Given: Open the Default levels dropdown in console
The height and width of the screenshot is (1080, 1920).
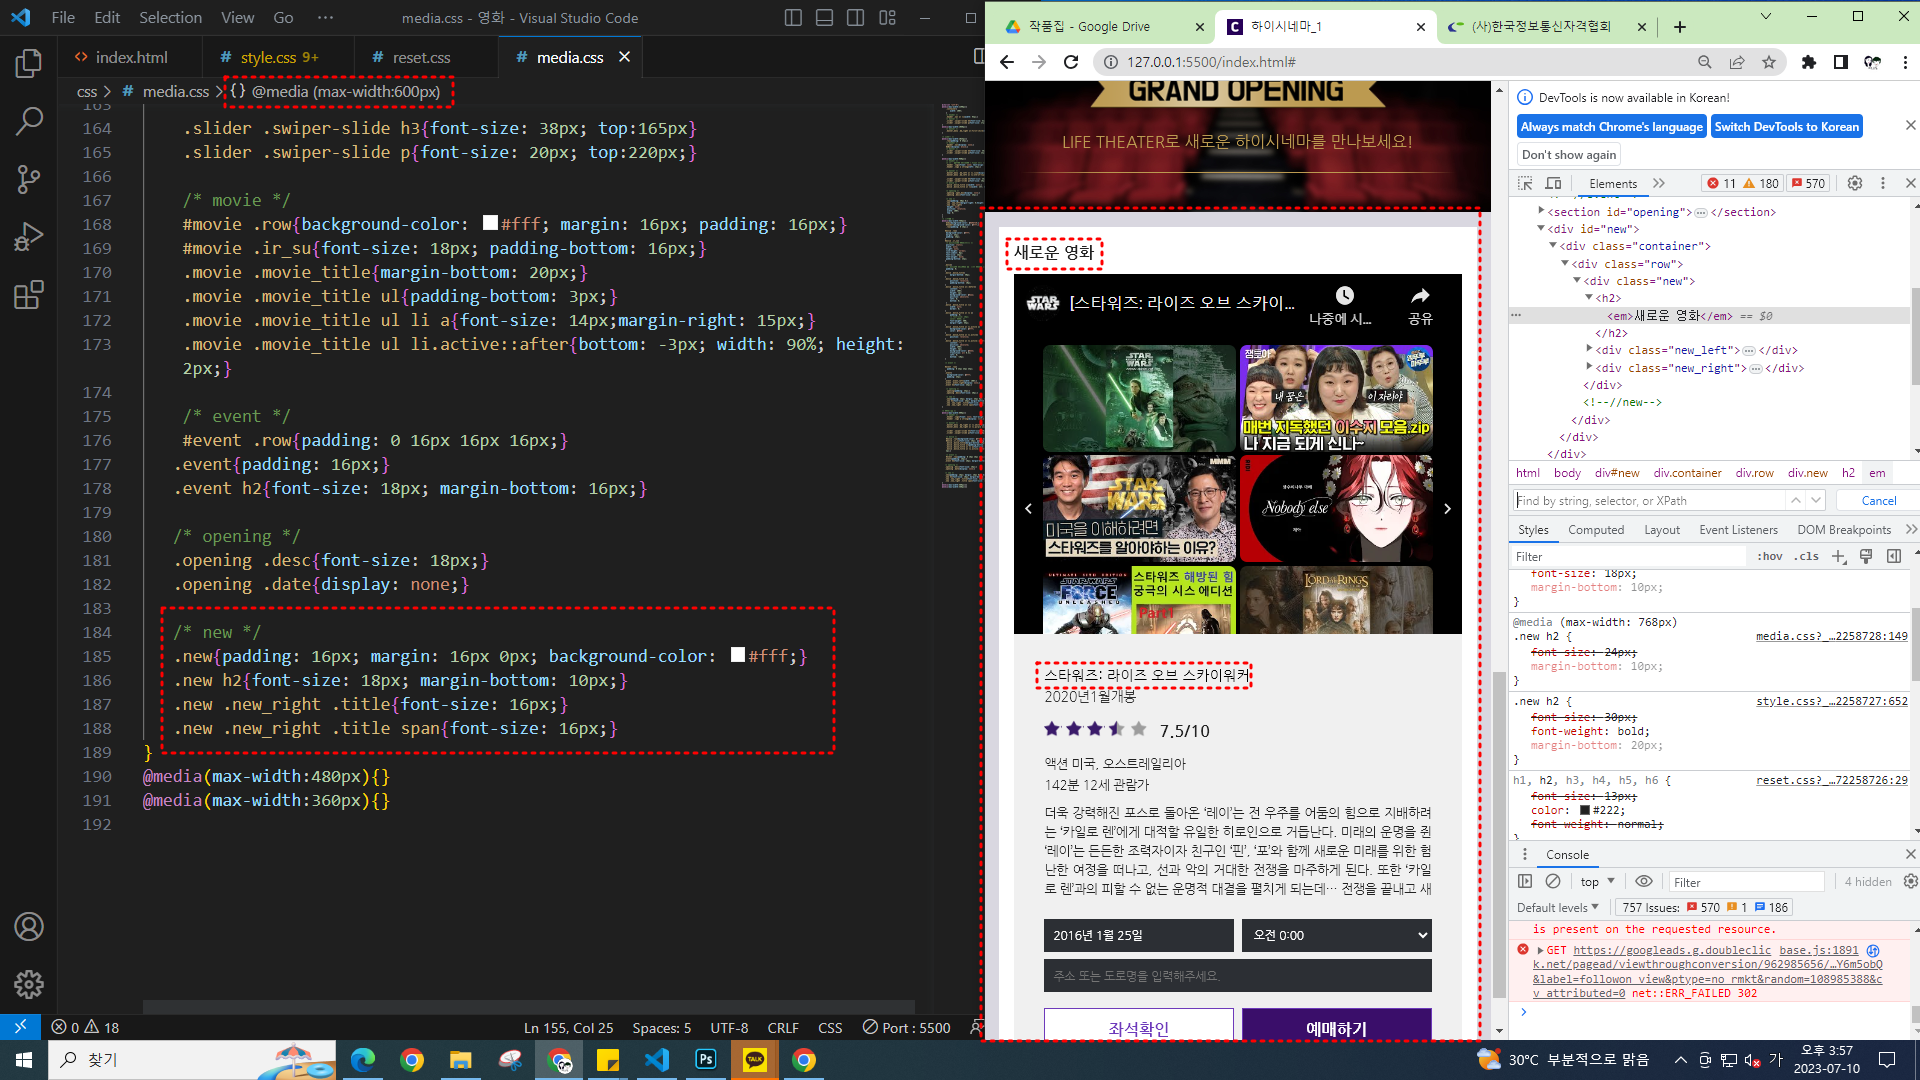Looking at the screenshot, I should (1557, 907).
